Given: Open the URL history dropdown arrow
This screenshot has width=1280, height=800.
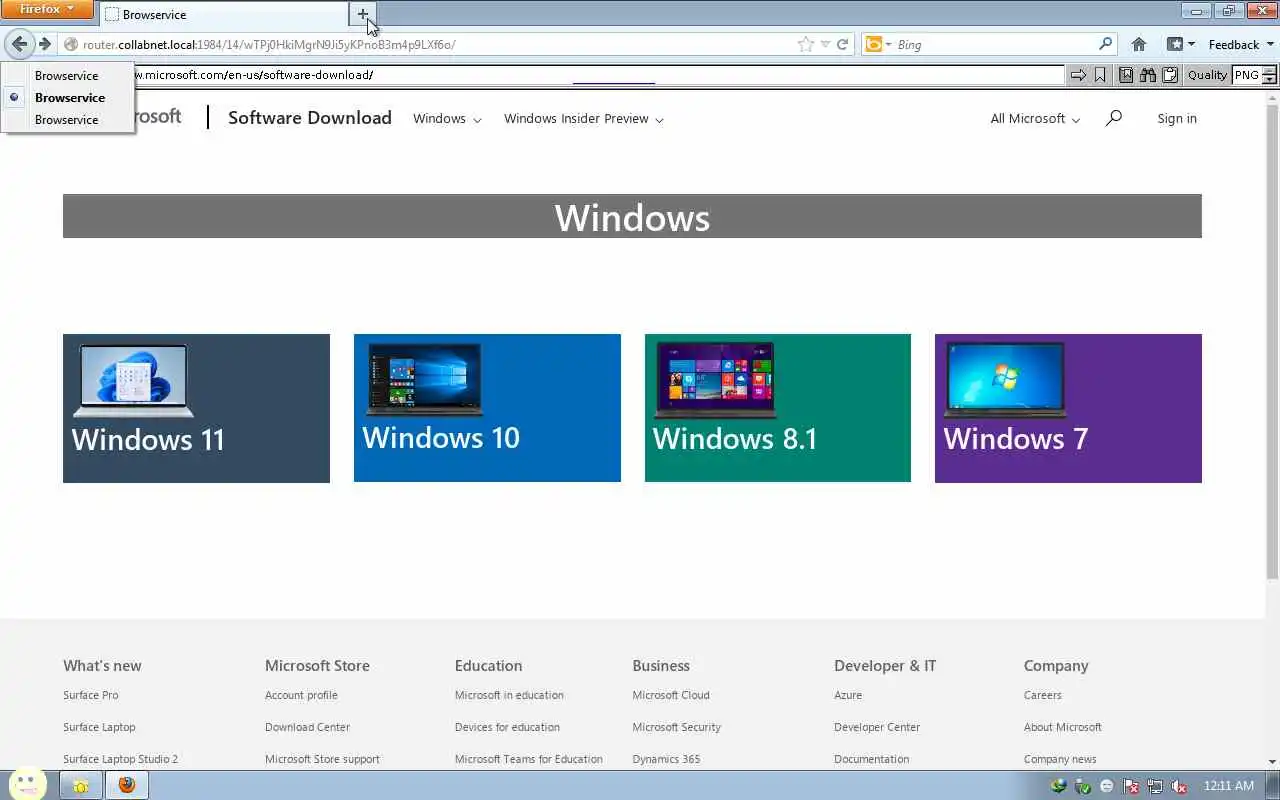Looking at the screenshot, I should click(825, 44).
